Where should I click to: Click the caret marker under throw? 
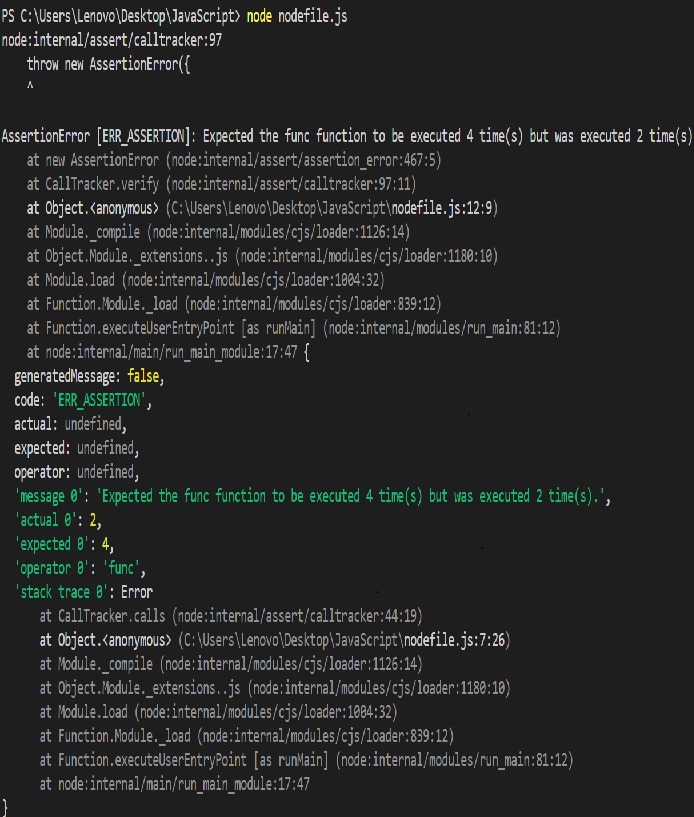tap(30, 87)
